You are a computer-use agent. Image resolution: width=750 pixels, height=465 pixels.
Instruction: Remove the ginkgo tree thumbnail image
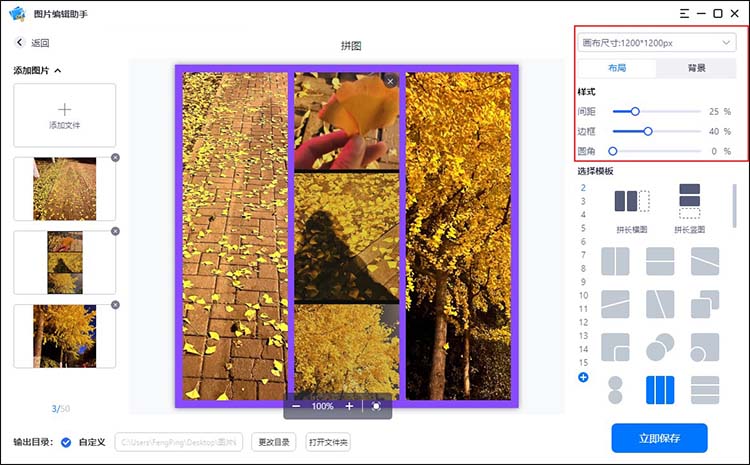[115, 305]
